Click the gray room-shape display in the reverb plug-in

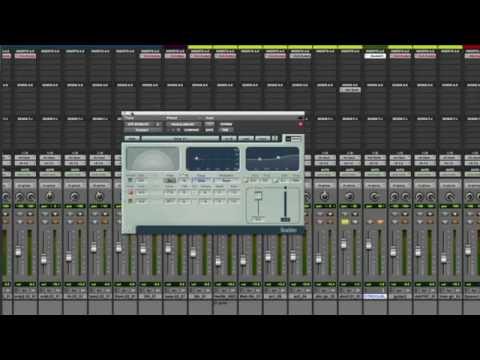[153, 159]
